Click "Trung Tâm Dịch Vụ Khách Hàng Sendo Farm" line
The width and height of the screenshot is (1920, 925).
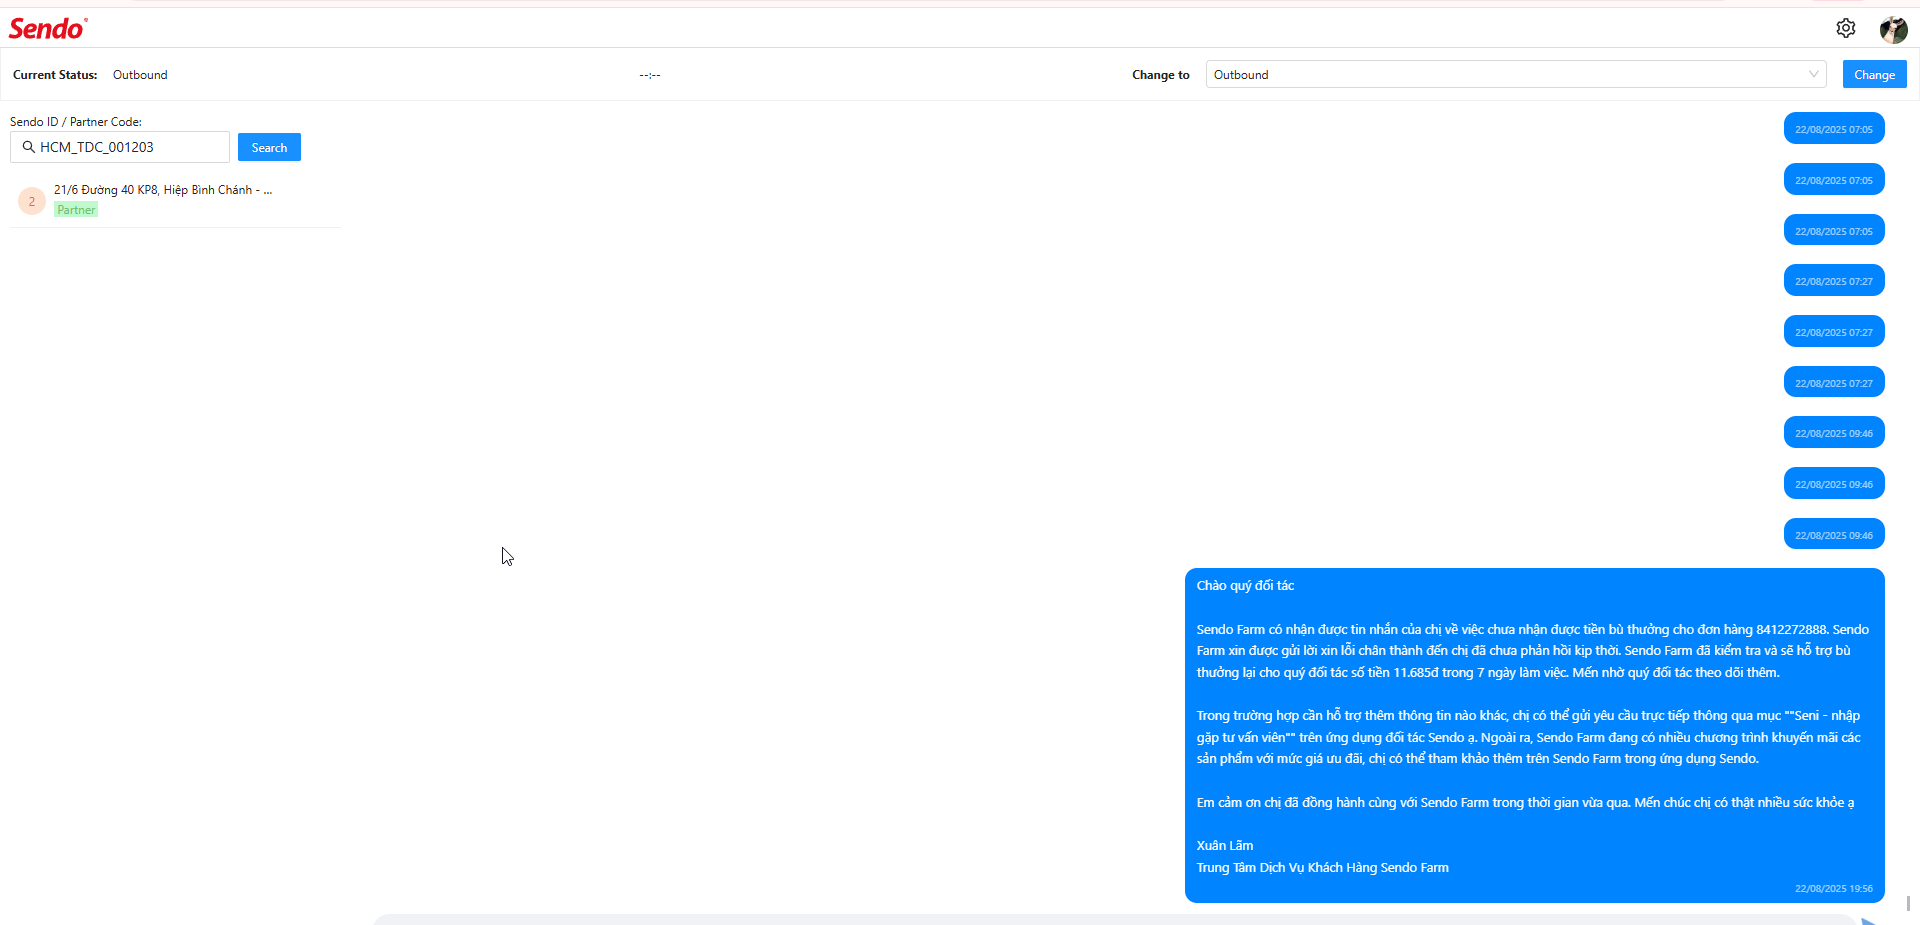1322,868
